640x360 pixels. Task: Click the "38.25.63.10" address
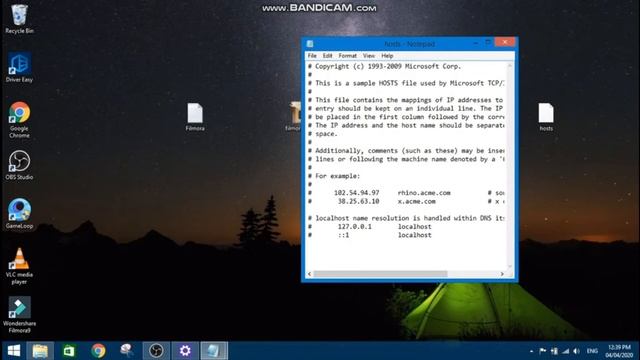coord(358,201)
